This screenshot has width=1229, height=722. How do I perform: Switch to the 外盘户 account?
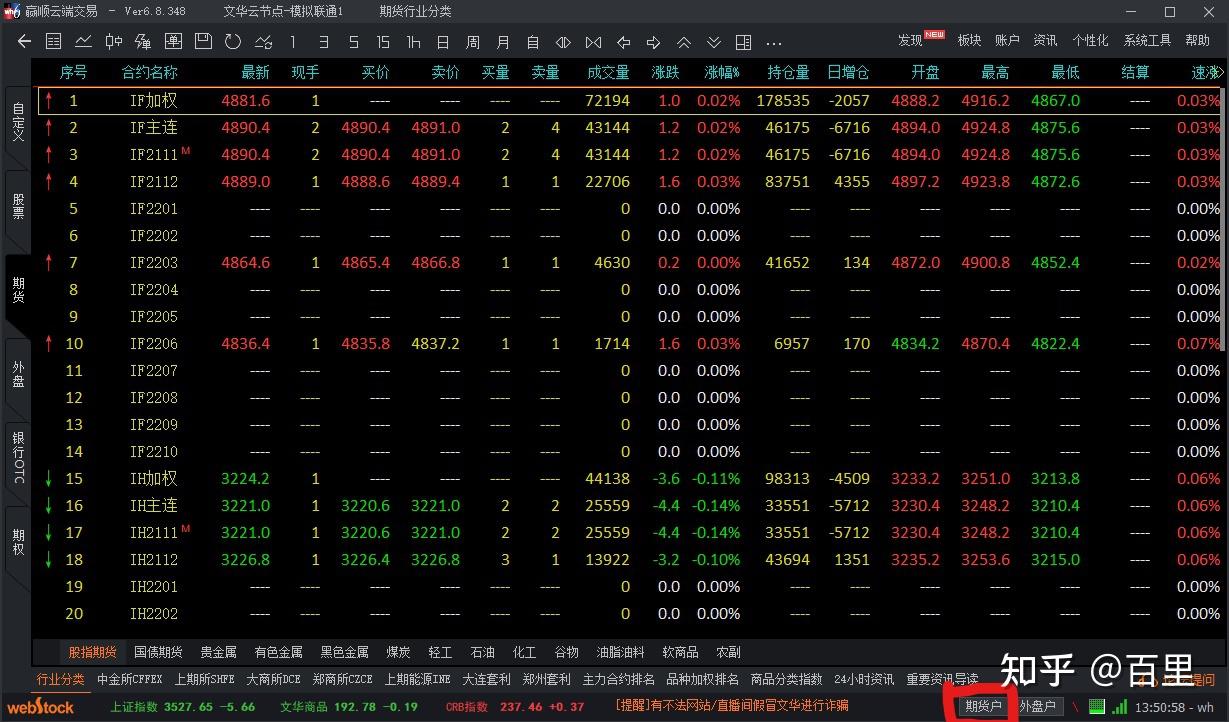click(x=1040, y=706)
